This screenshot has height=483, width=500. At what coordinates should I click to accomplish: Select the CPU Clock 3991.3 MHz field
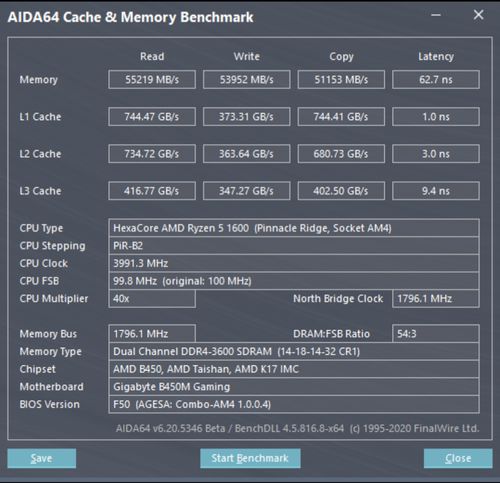[294, 263]
